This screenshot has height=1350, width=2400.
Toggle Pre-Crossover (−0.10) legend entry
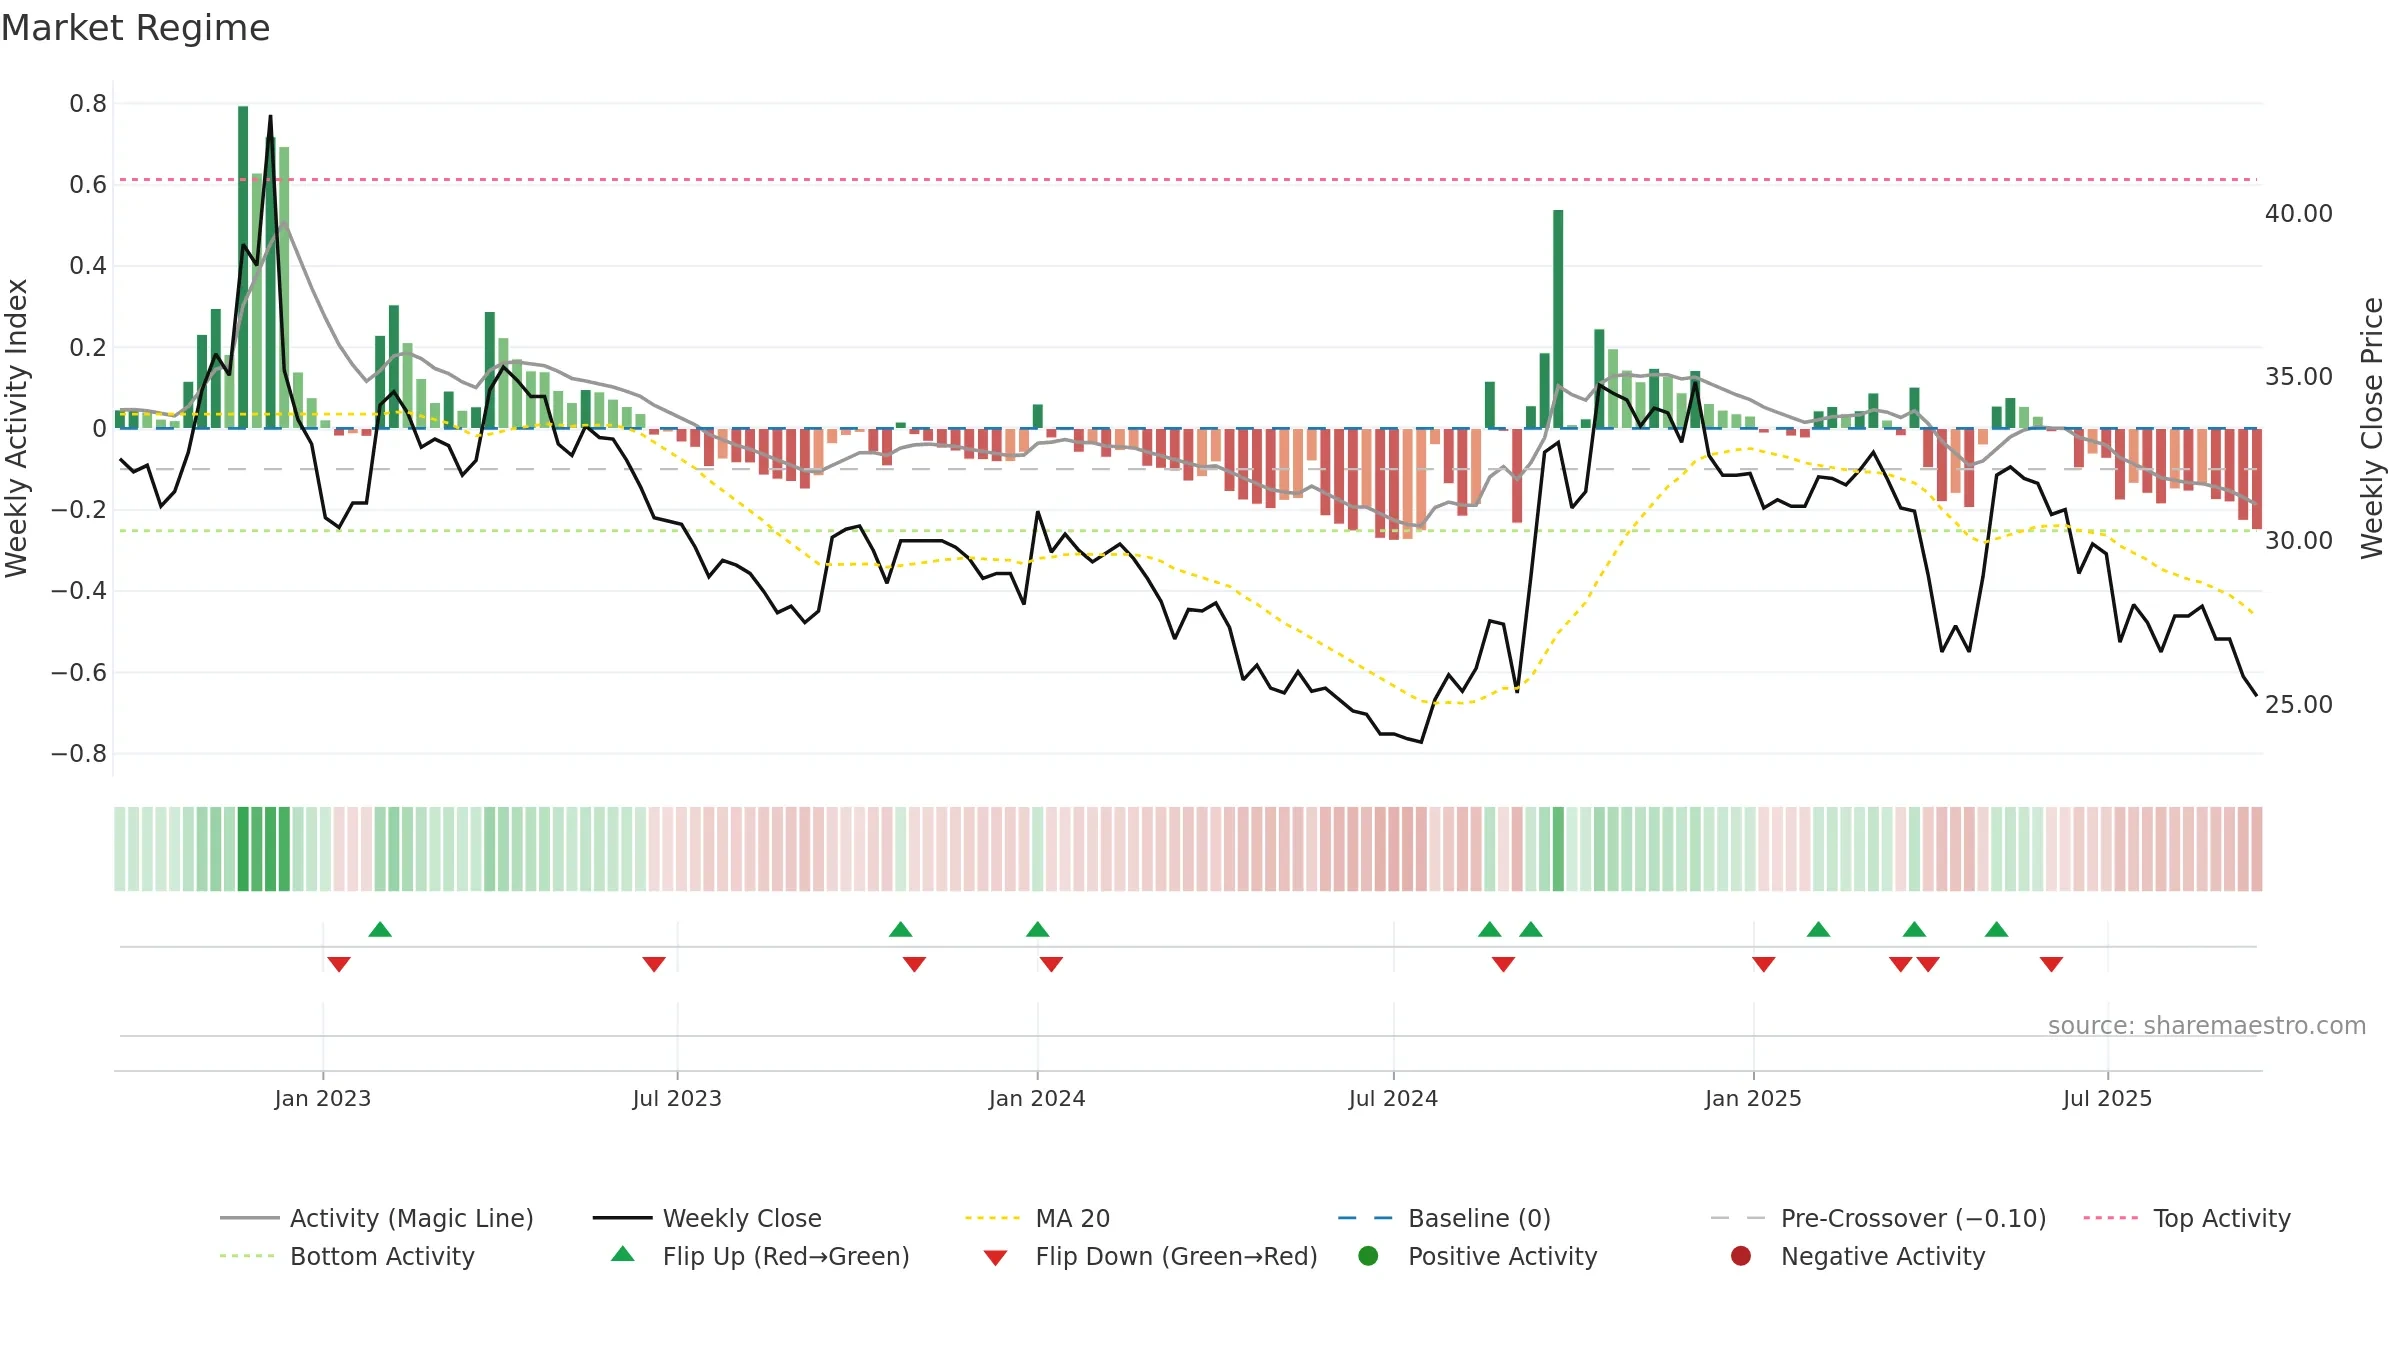tap(1879, 1218)
